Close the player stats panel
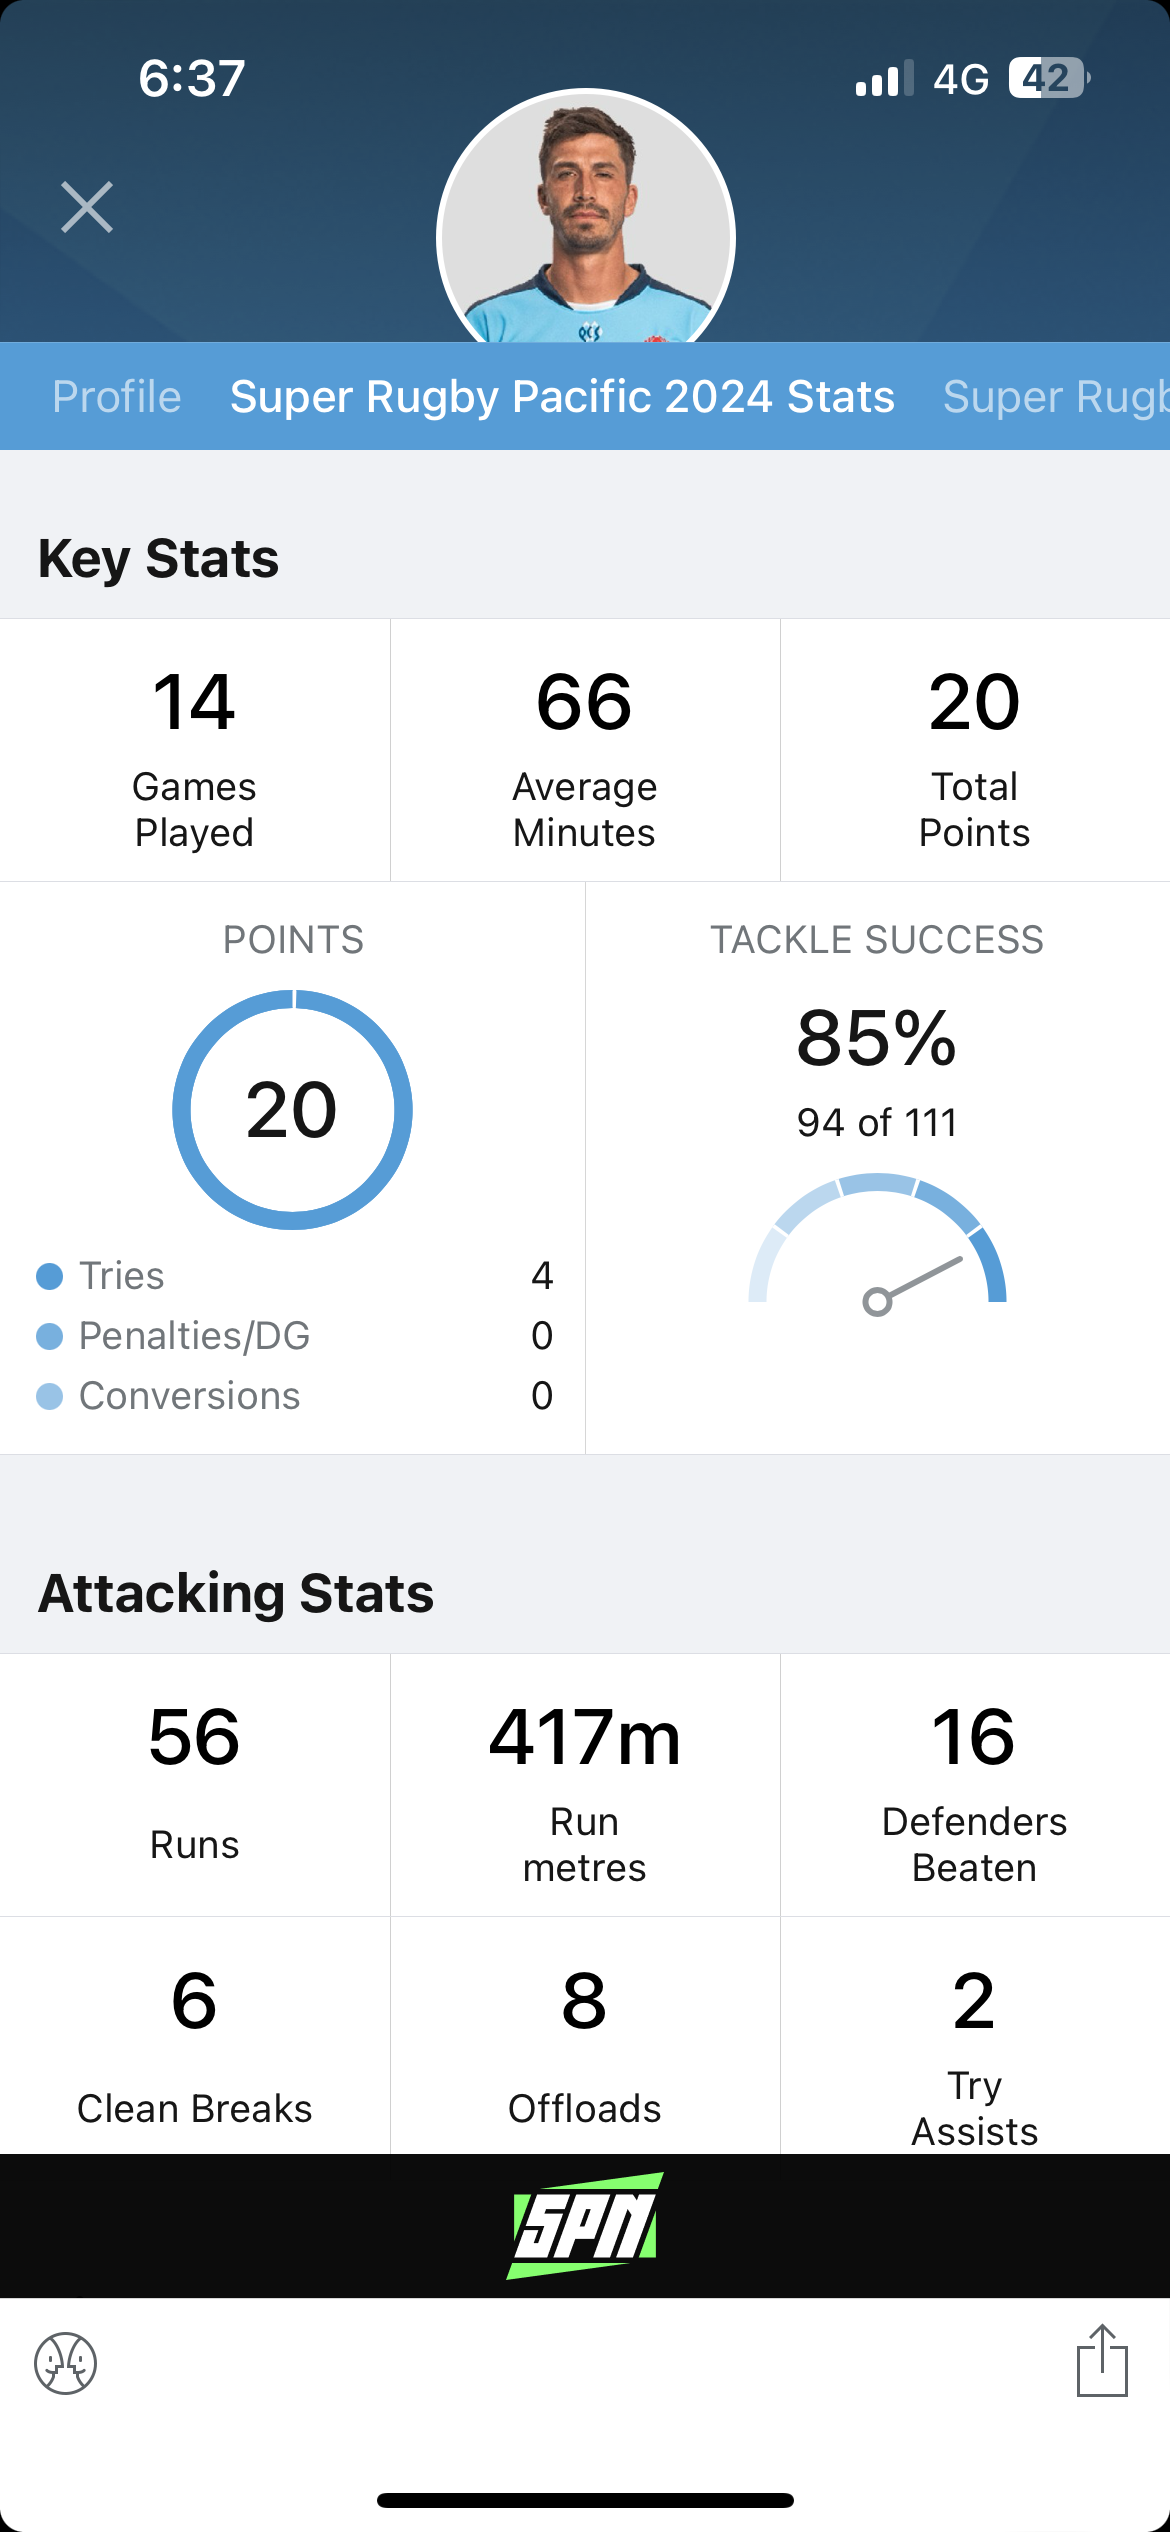The width and height of the screenshot is (1170, 2532). tap(87, 207)
